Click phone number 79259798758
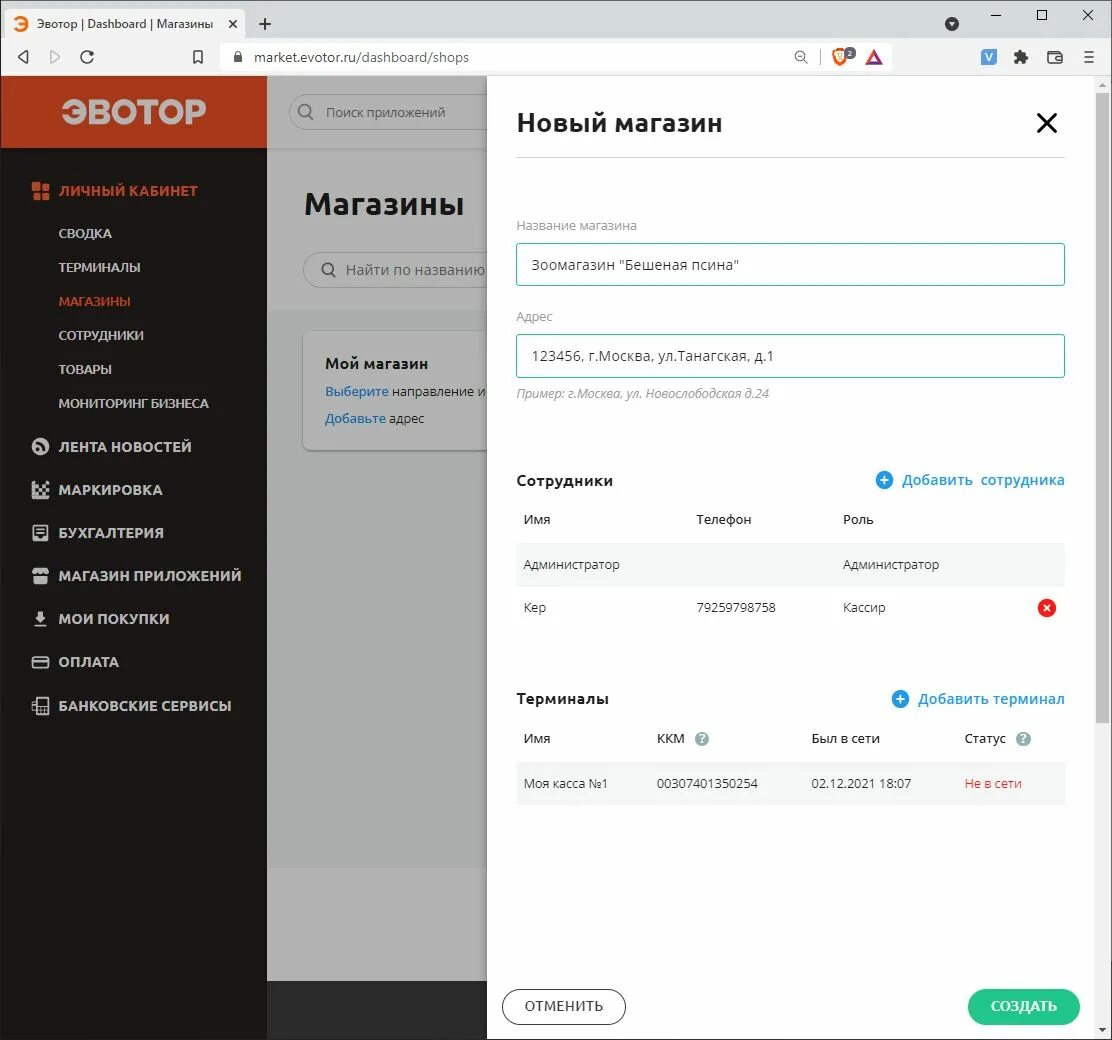This screenshot has height=1040, width=1112. [x=735, y=608]
